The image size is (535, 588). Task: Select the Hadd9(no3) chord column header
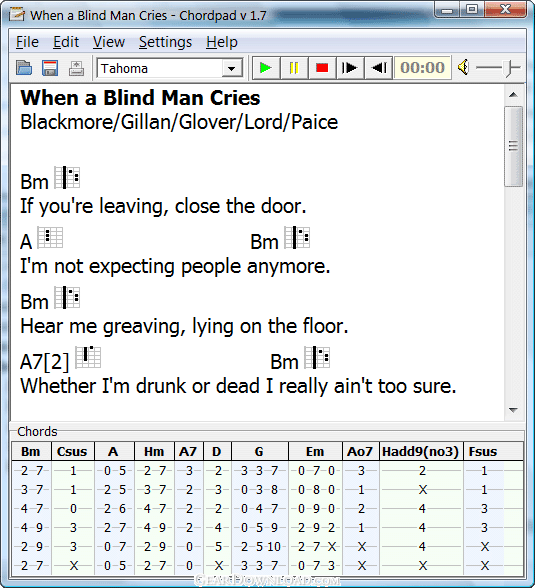click(x=421, y=452)
